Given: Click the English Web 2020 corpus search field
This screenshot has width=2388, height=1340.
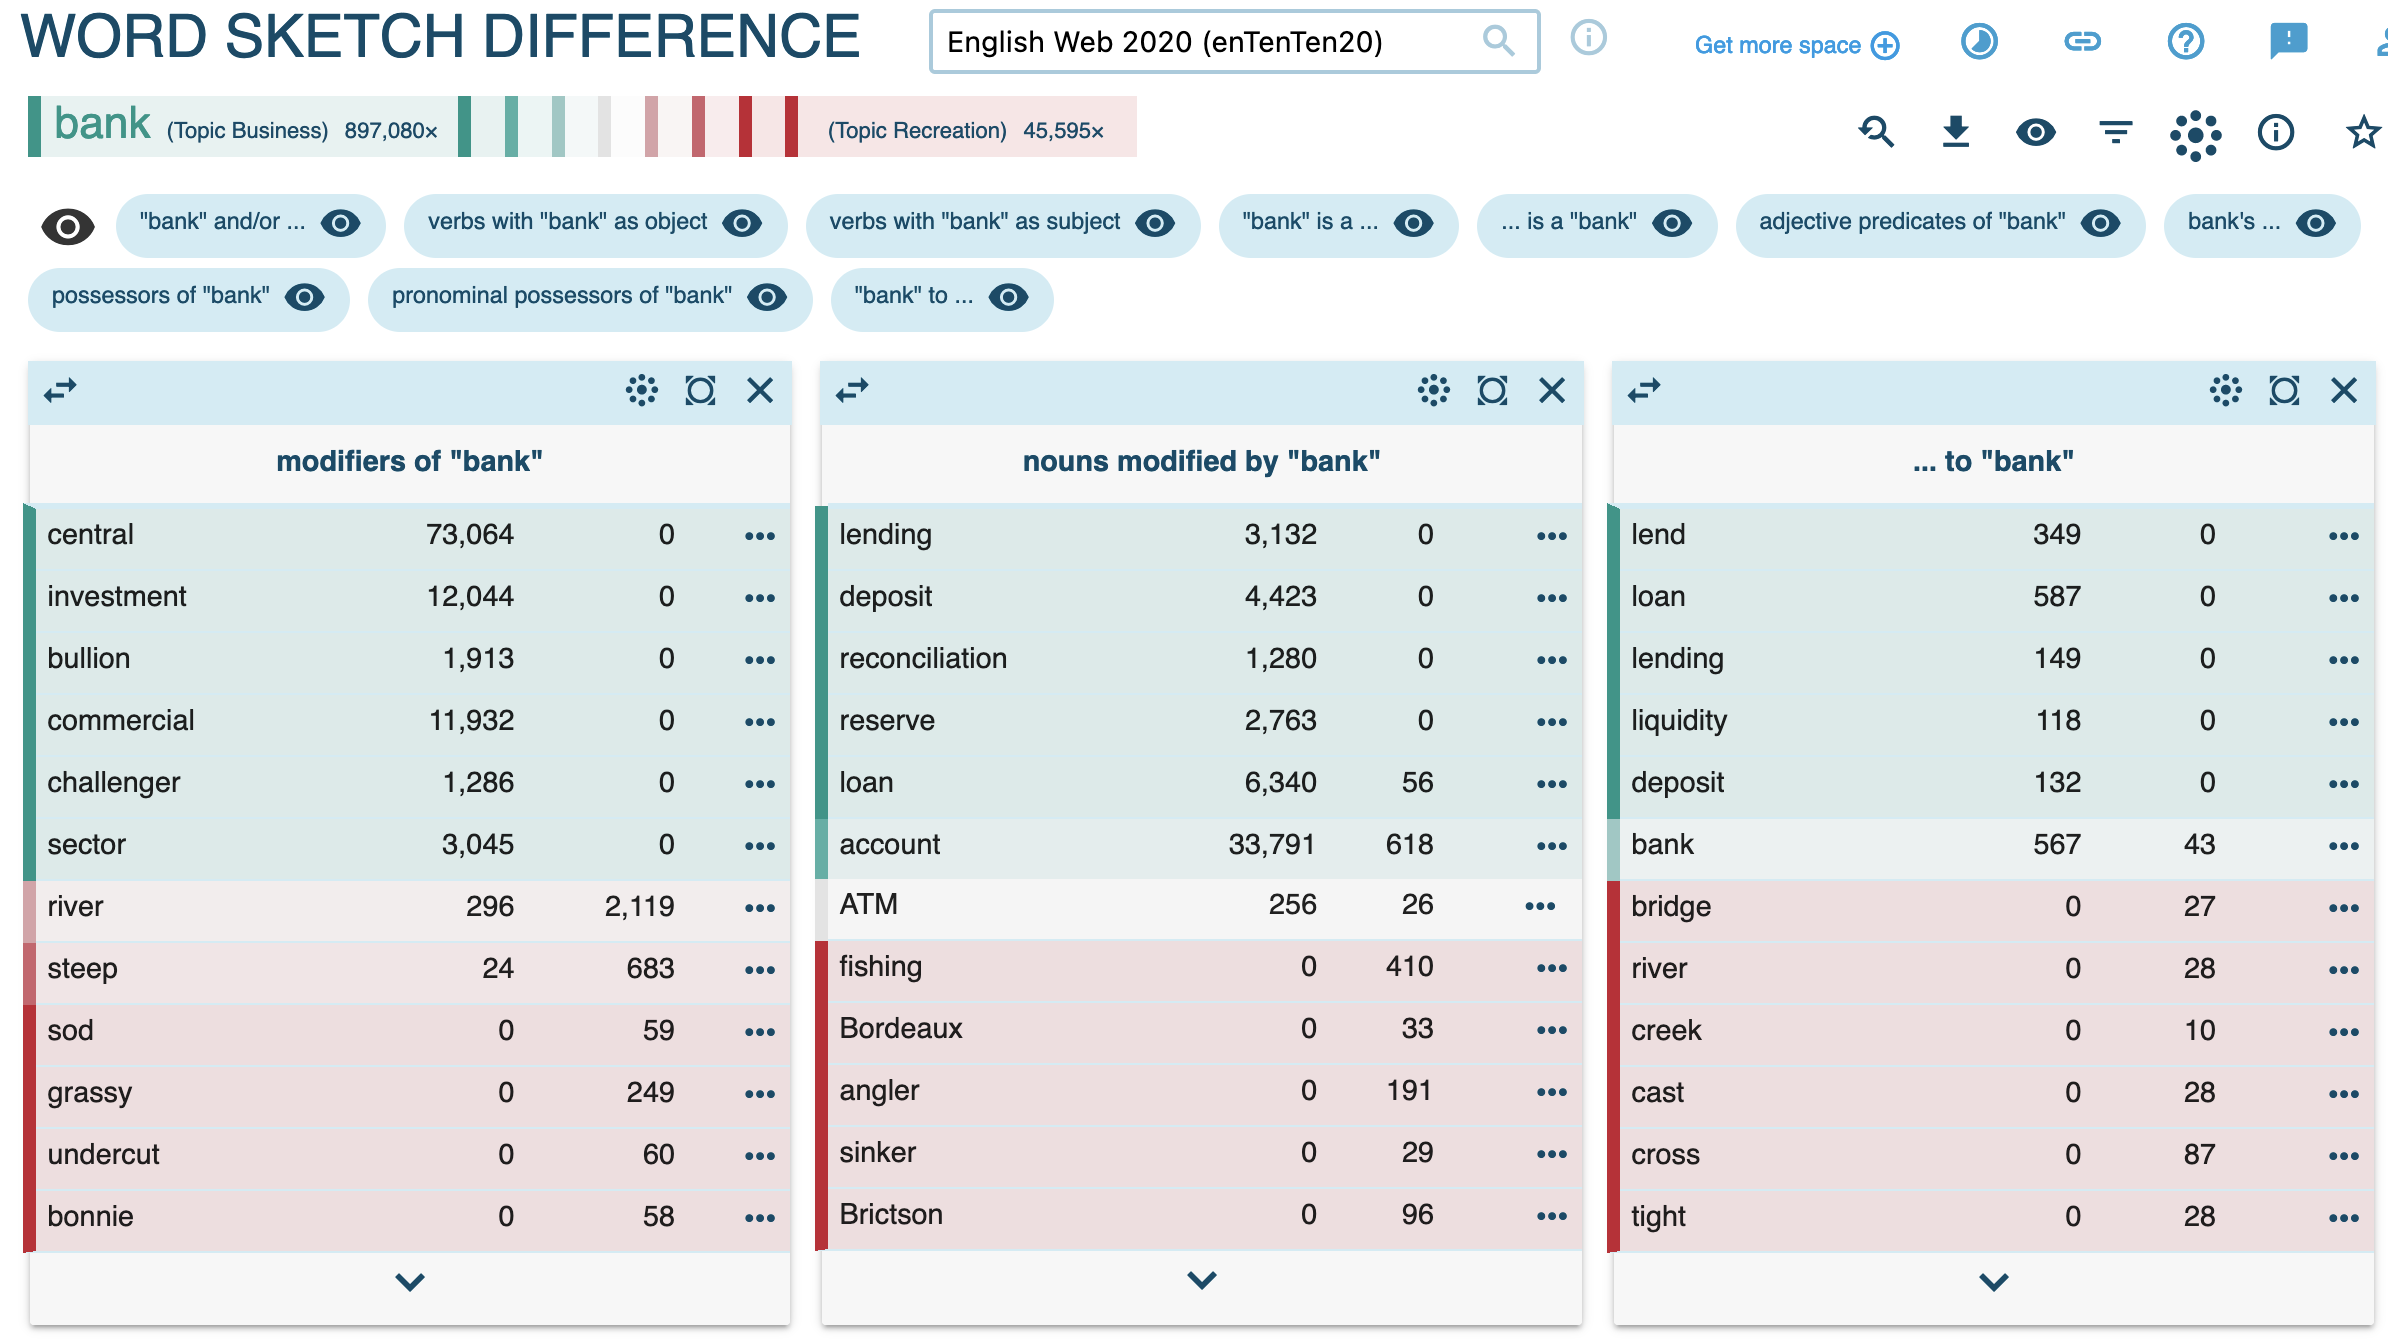Looking at the screenshot, I should tap(1234, 42).
